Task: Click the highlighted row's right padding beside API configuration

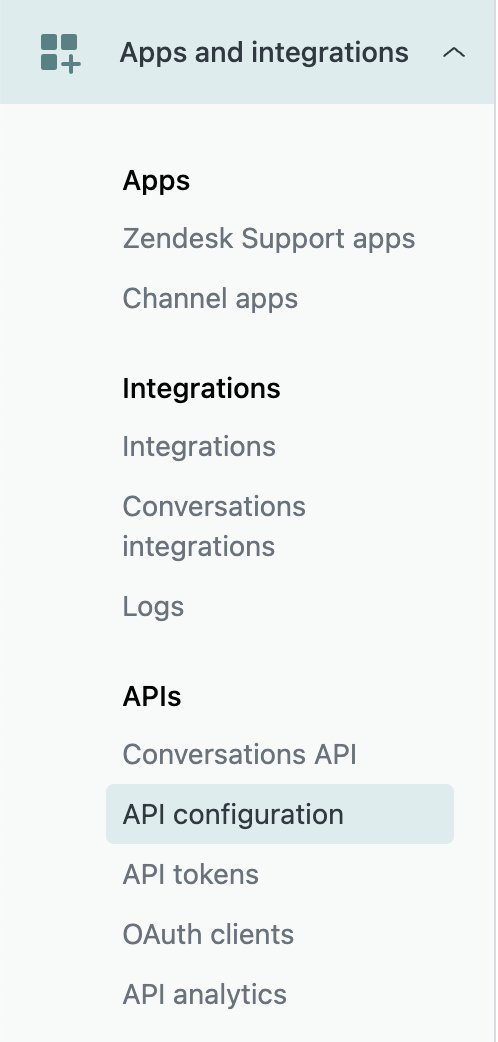Action: pos(399,814)
